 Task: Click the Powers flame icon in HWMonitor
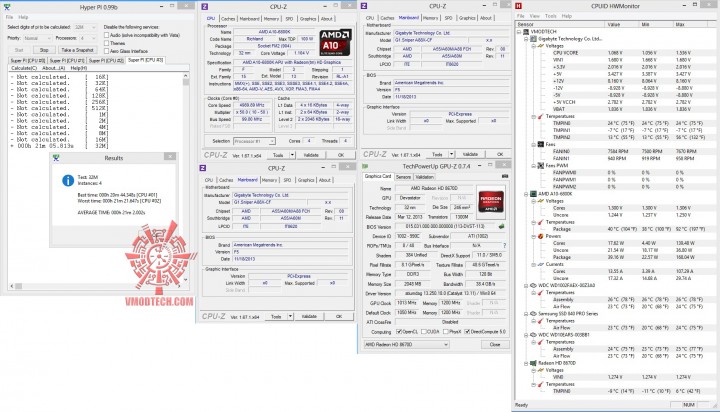tap(540, 236)
